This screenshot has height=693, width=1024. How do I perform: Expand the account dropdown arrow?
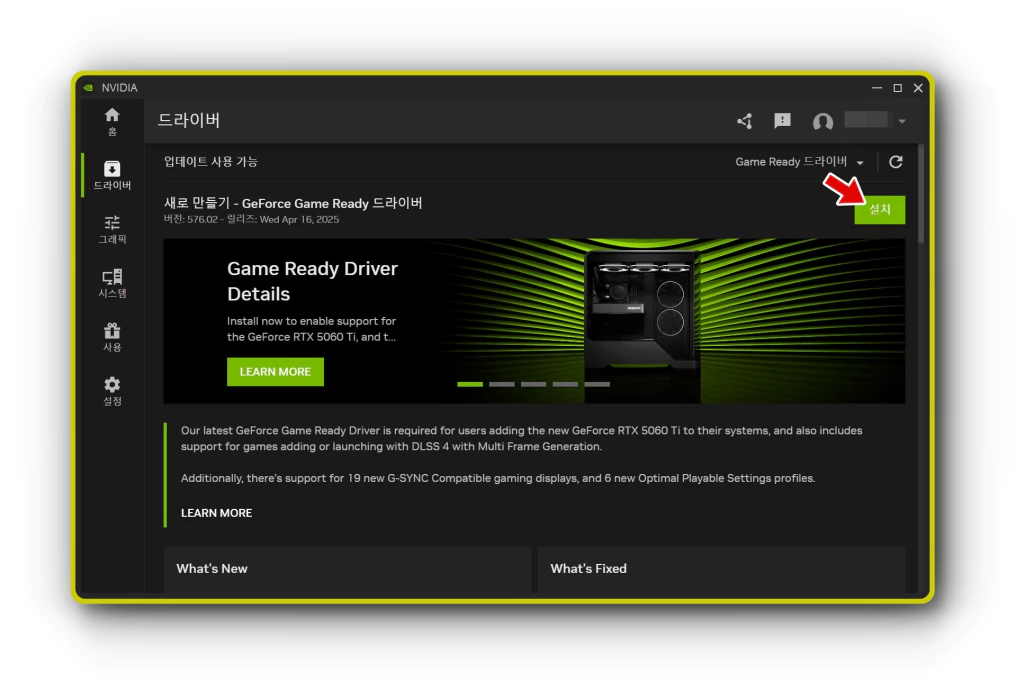pyautogui.click(x=902, y=121)
